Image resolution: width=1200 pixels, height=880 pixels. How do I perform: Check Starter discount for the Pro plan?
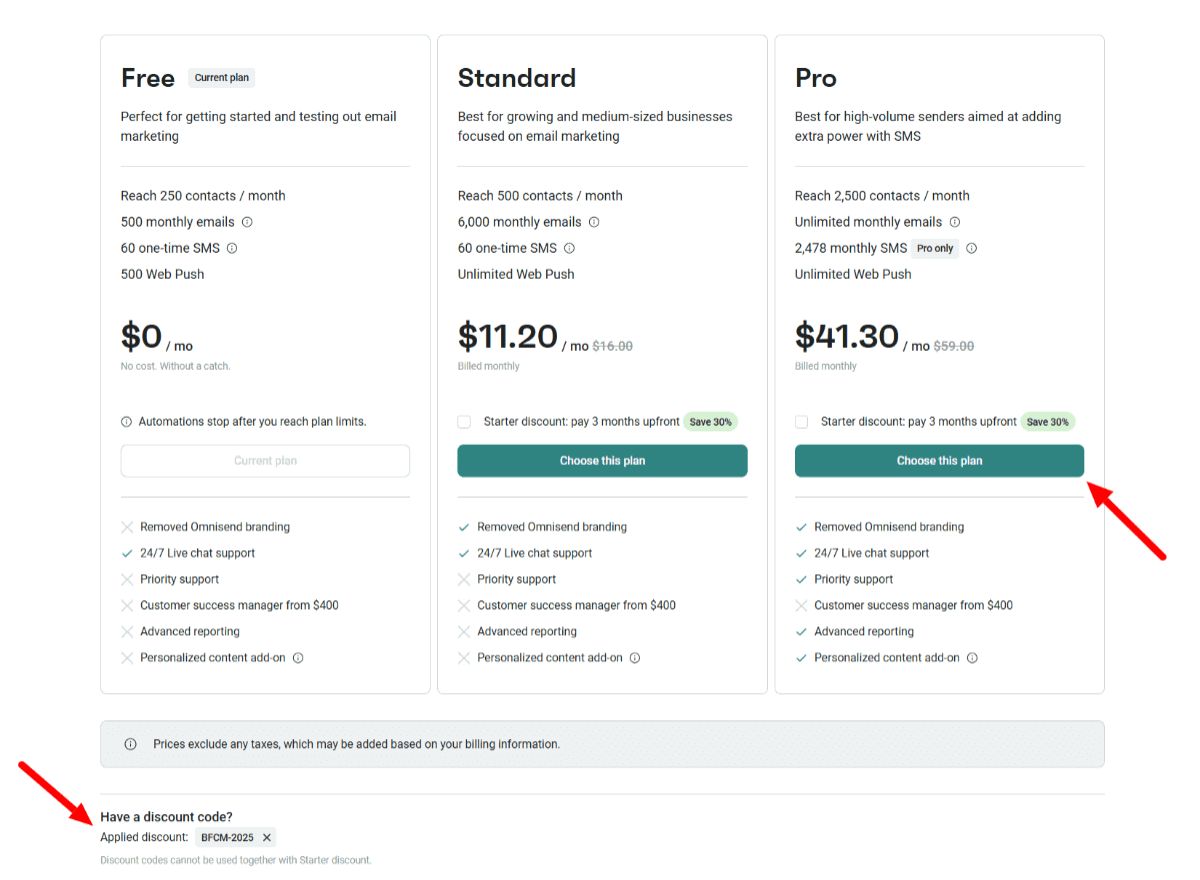click(x=801, y=421)
